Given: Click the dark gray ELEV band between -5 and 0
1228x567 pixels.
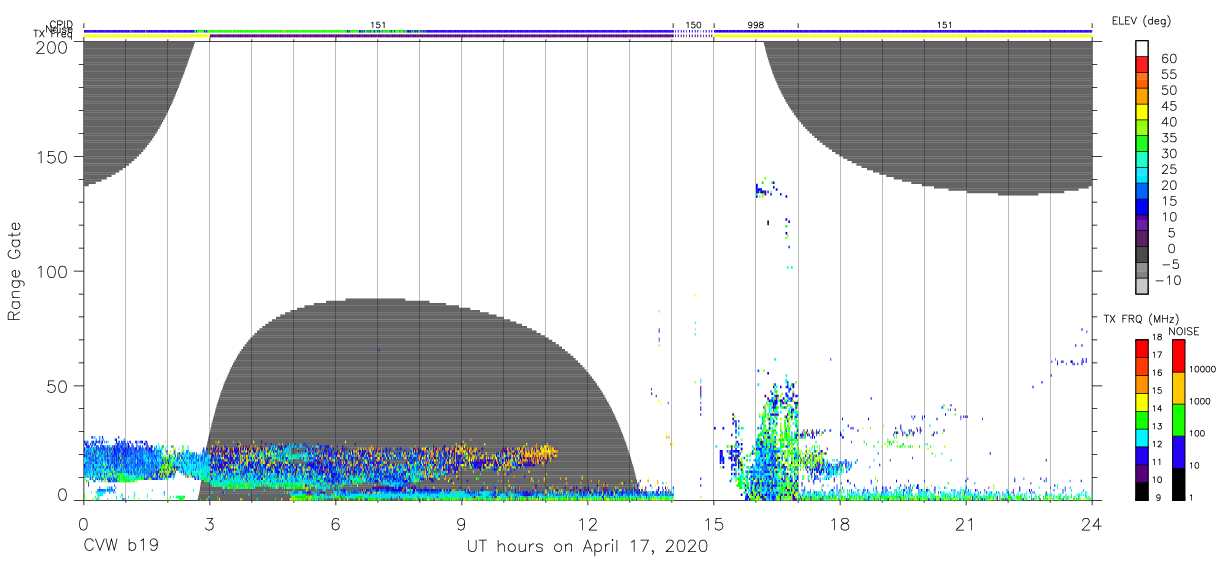Looking at the screenshot, I should pyautogui.click(x=1141, y=255).
